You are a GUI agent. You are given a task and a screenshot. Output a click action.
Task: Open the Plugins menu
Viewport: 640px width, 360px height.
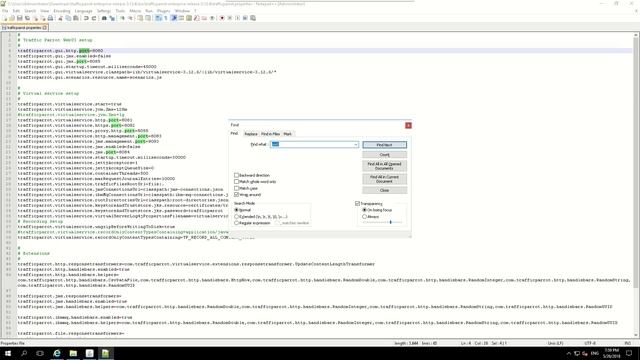[163, 11]
